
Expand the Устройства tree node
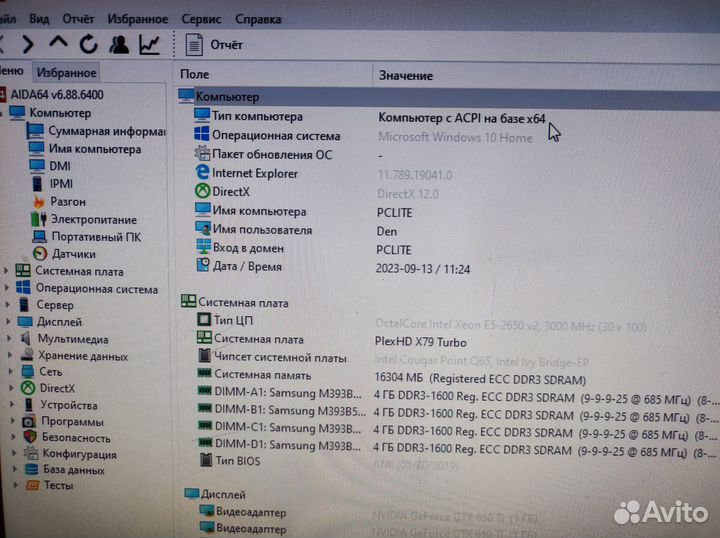[x=13, y=404]
